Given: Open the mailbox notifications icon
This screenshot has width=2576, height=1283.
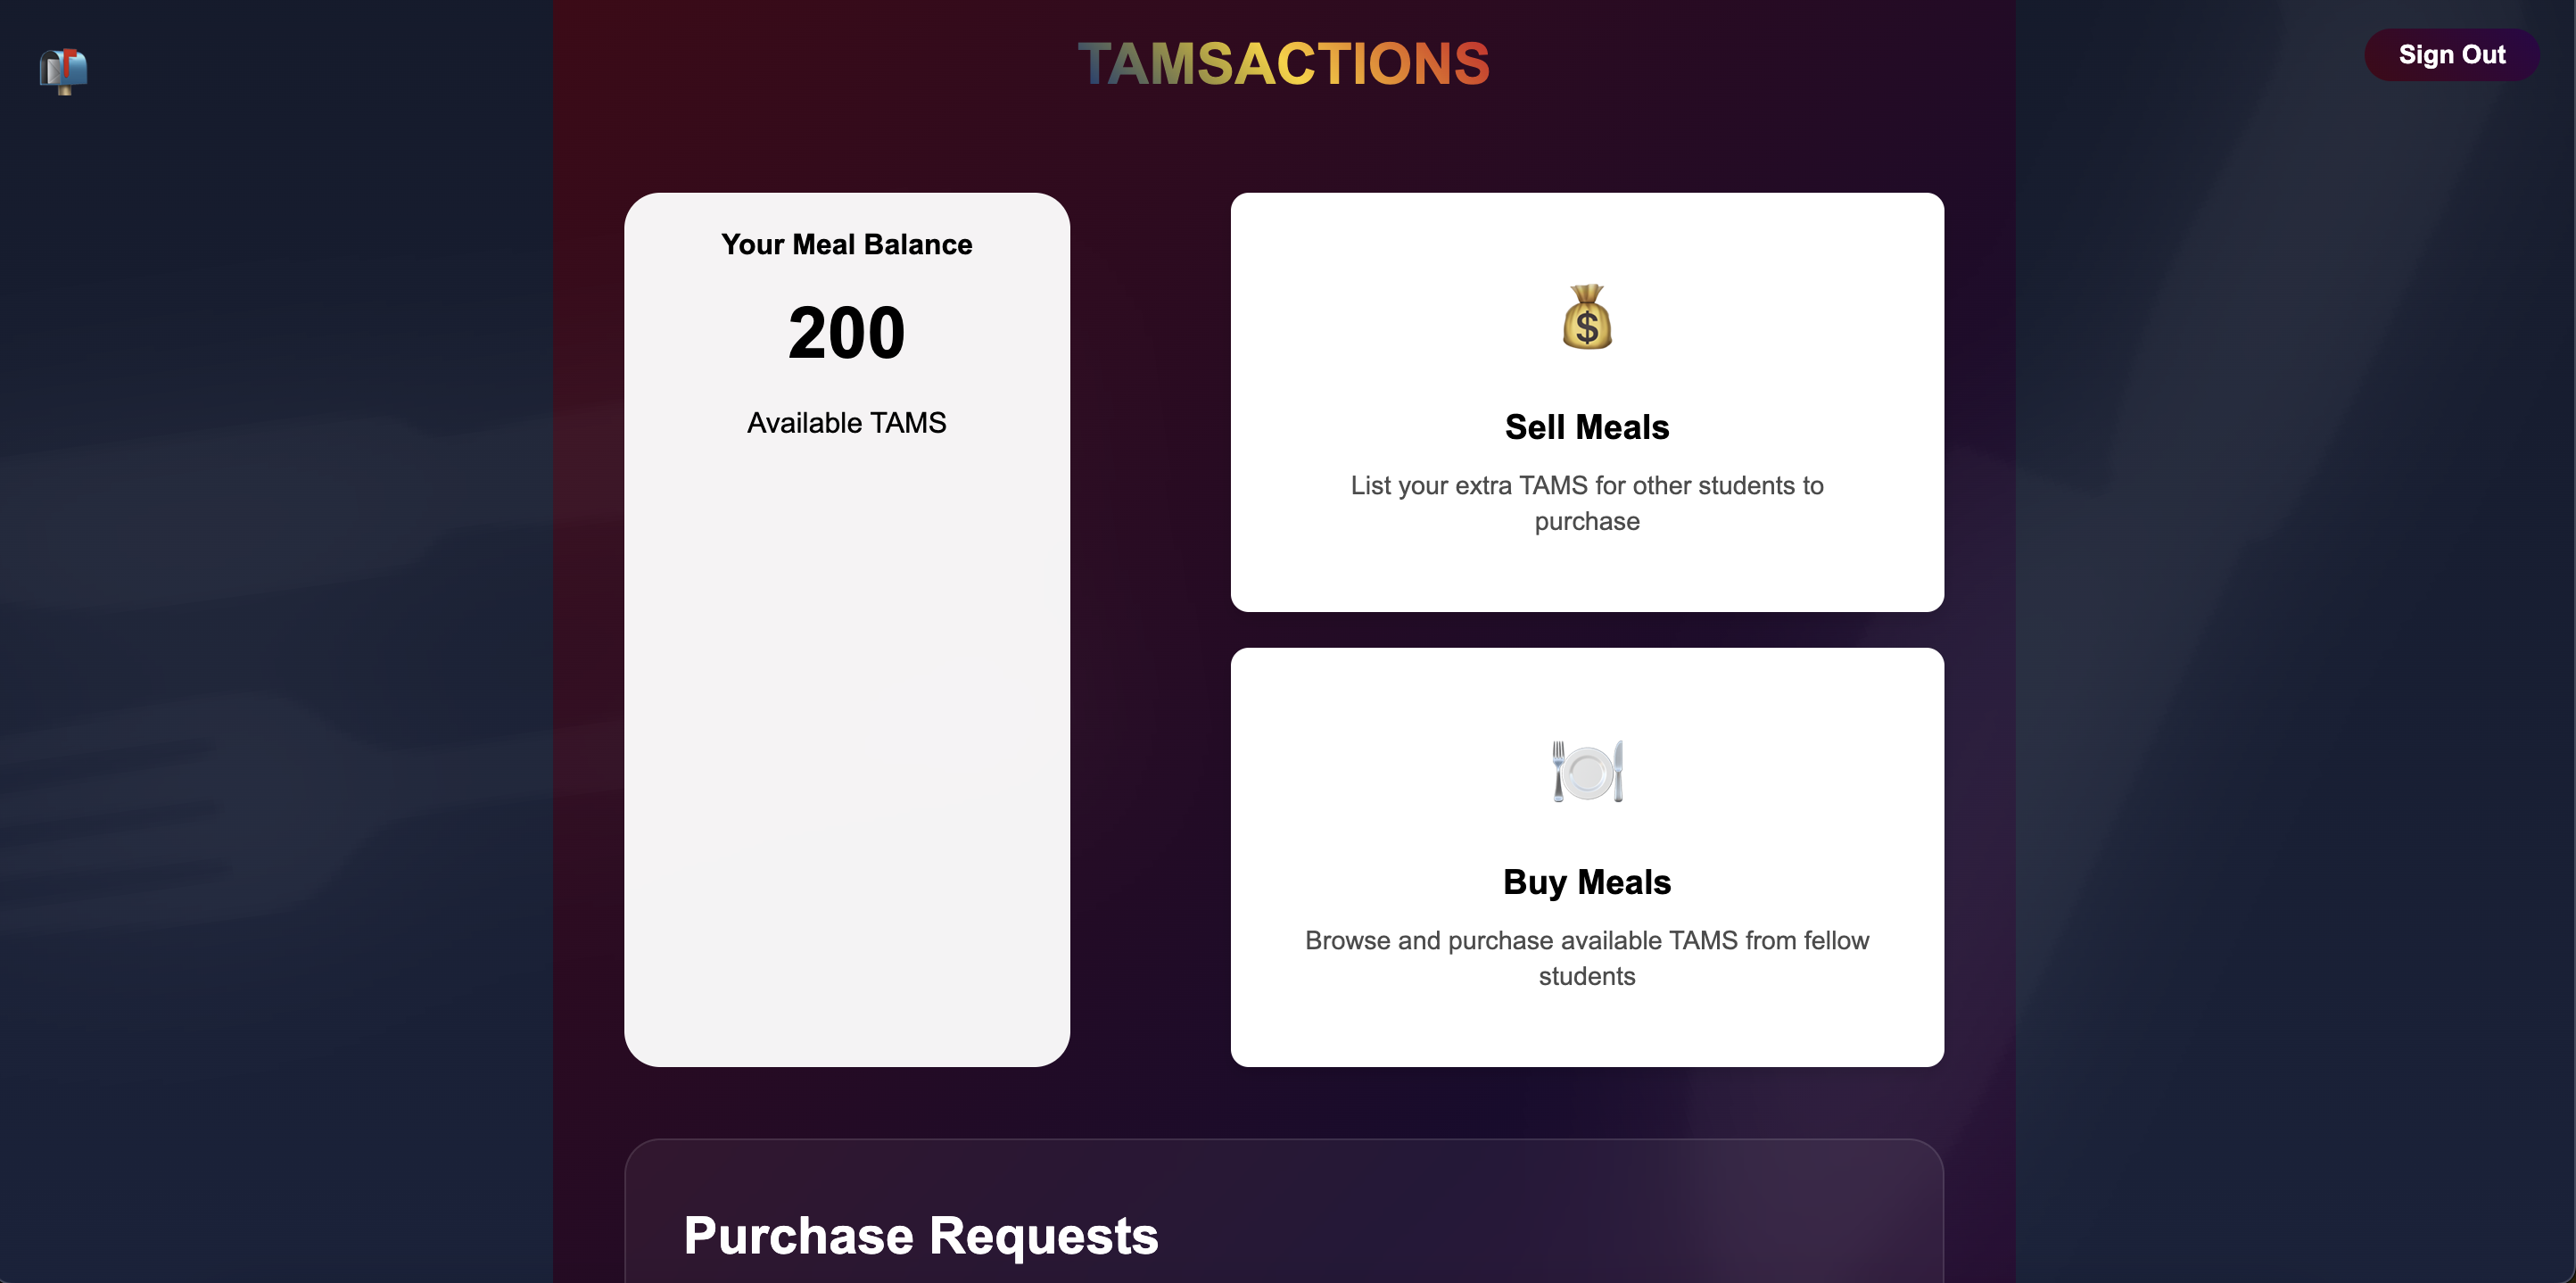Looking at the screenshot, I should pos(63,71).
